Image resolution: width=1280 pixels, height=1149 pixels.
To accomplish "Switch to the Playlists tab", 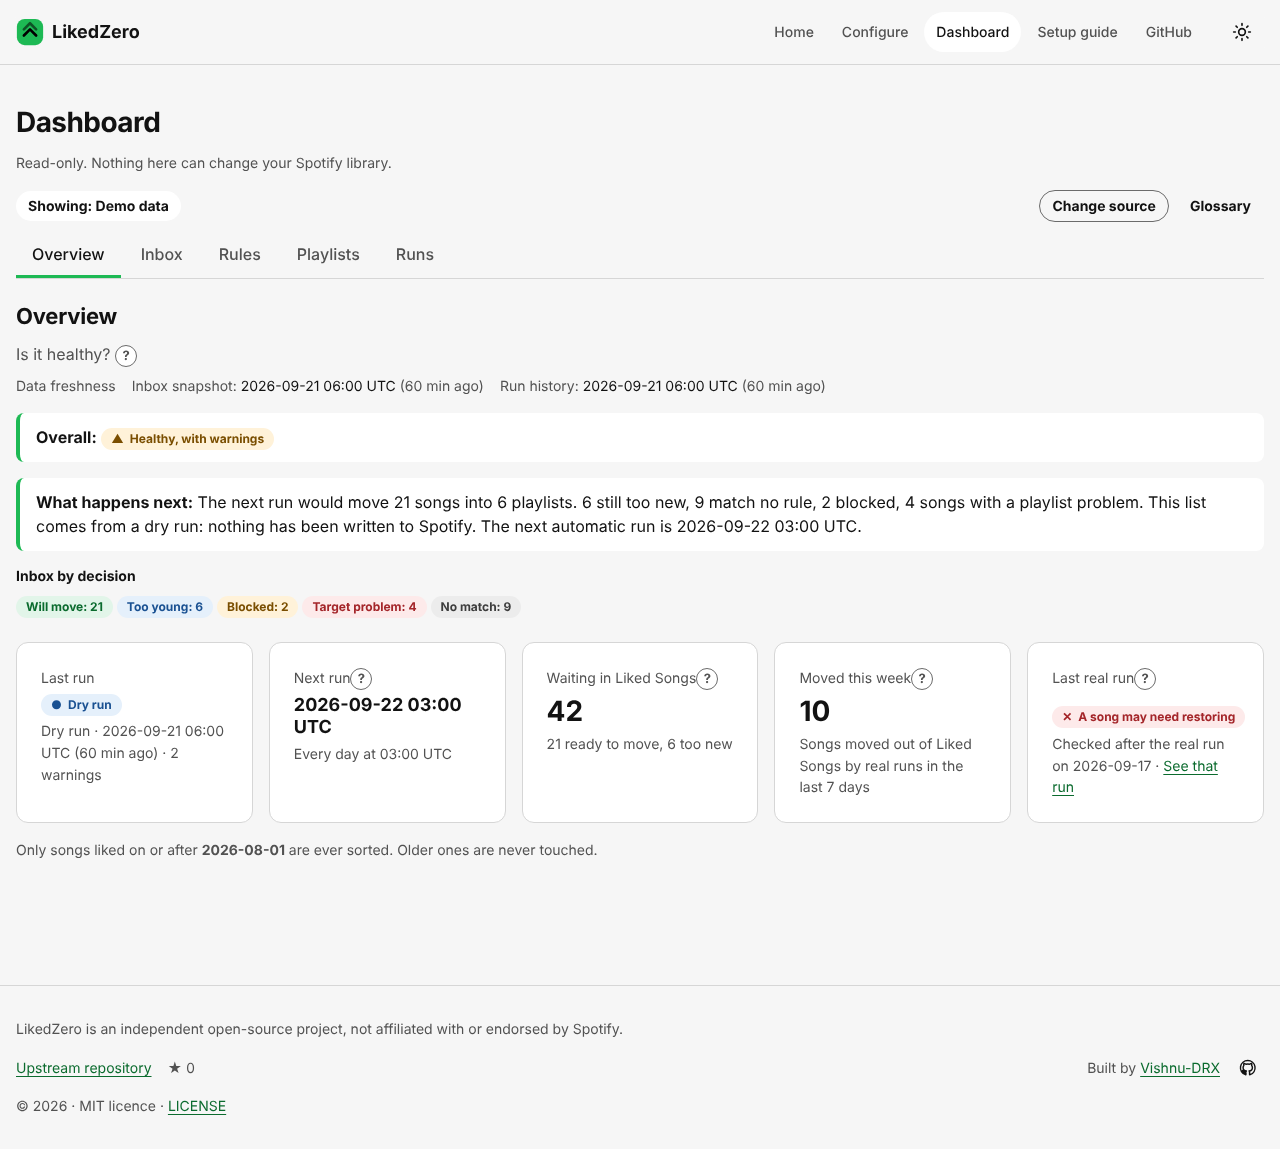I will [x=328, y=255].
